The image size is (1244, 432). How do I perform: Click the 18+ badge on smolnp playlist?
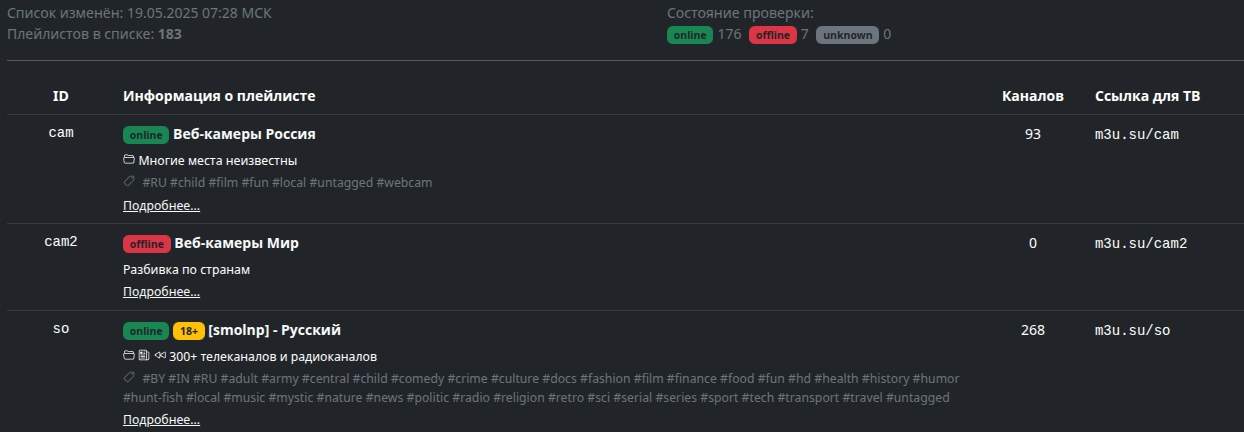(x=188, y=331)
